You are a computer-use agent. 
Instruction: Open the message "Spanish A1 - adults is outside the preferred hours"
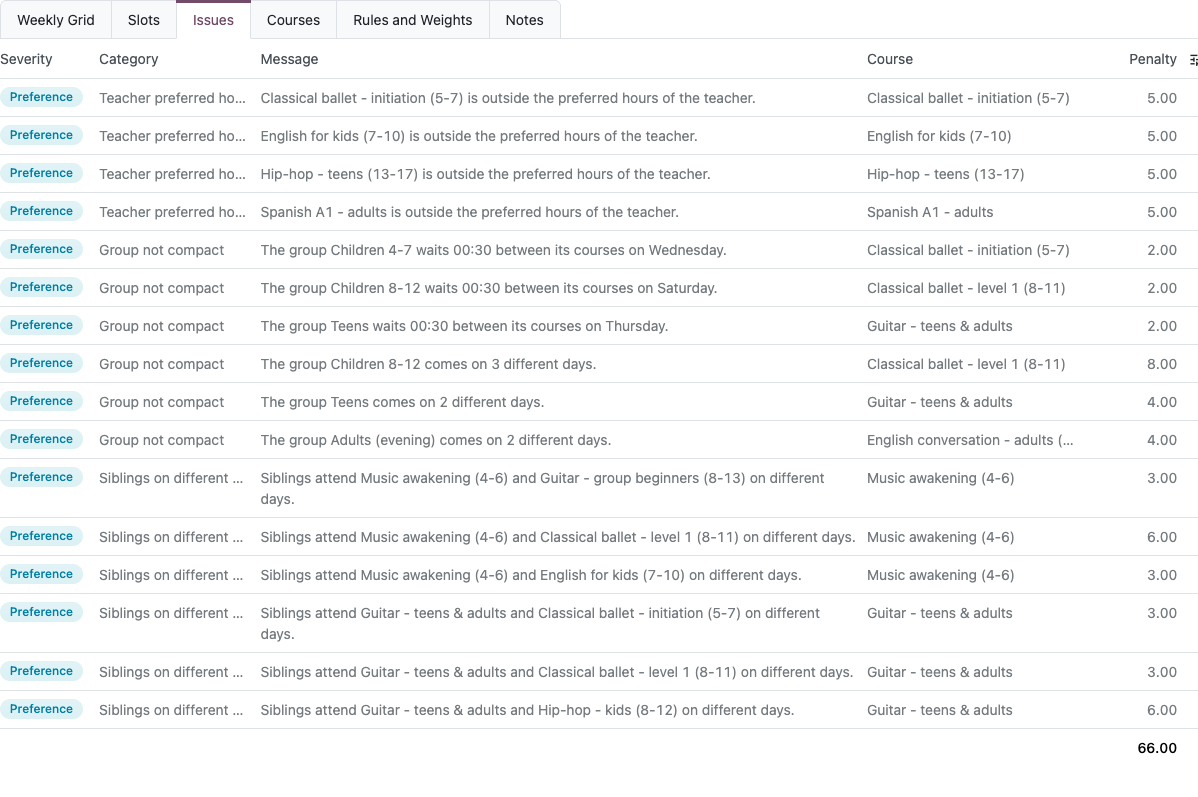click(x=469, y=212)
